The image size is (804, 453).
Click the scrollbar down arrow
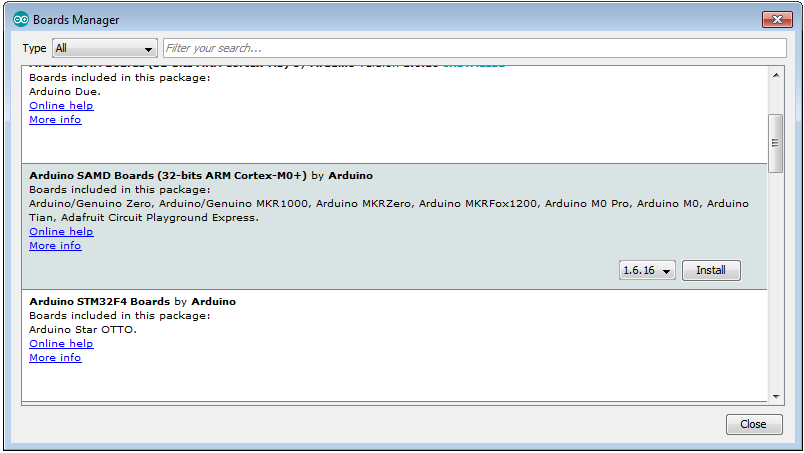click(776, 396)
